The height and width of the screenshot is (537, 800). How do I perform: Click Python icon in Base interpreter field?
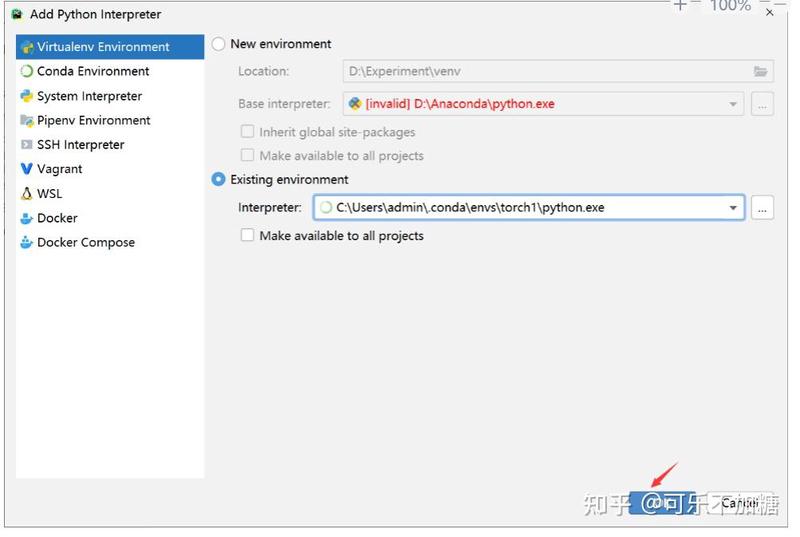click(x=355, y=104)
